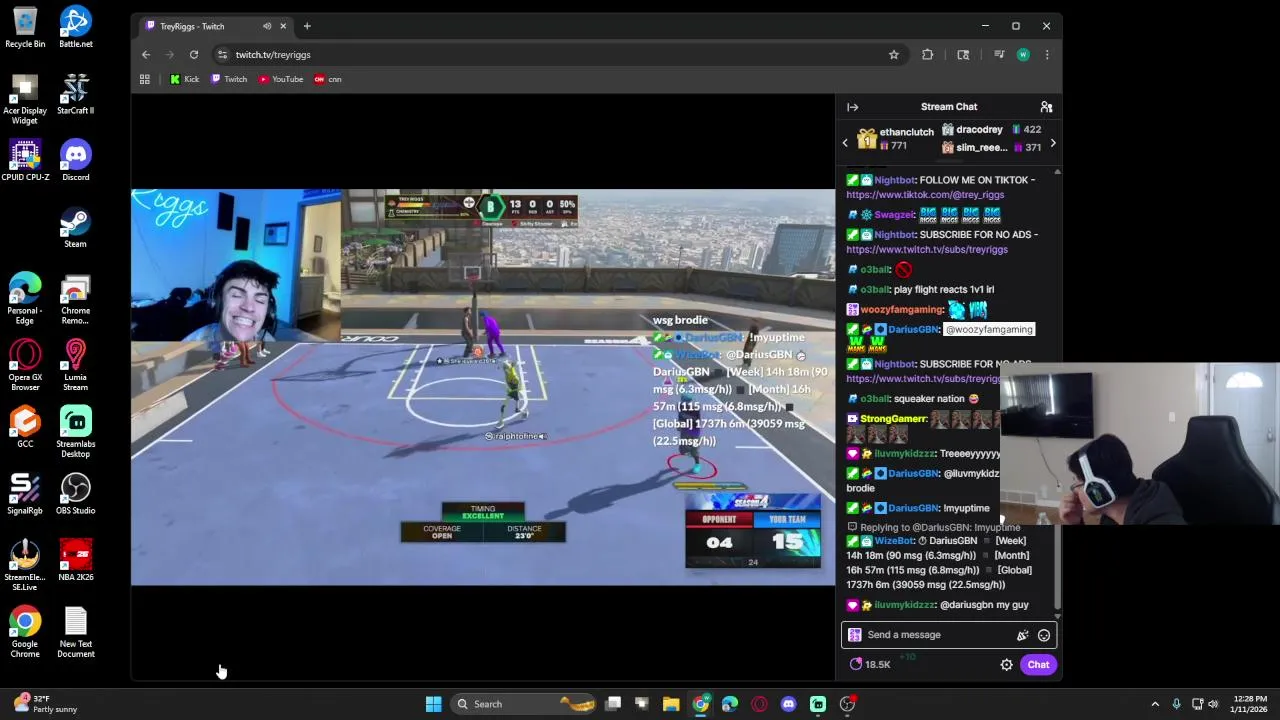Open the Kick bookmark
Viewport: 1280px width, 720px height.
(x=185, y=79)
